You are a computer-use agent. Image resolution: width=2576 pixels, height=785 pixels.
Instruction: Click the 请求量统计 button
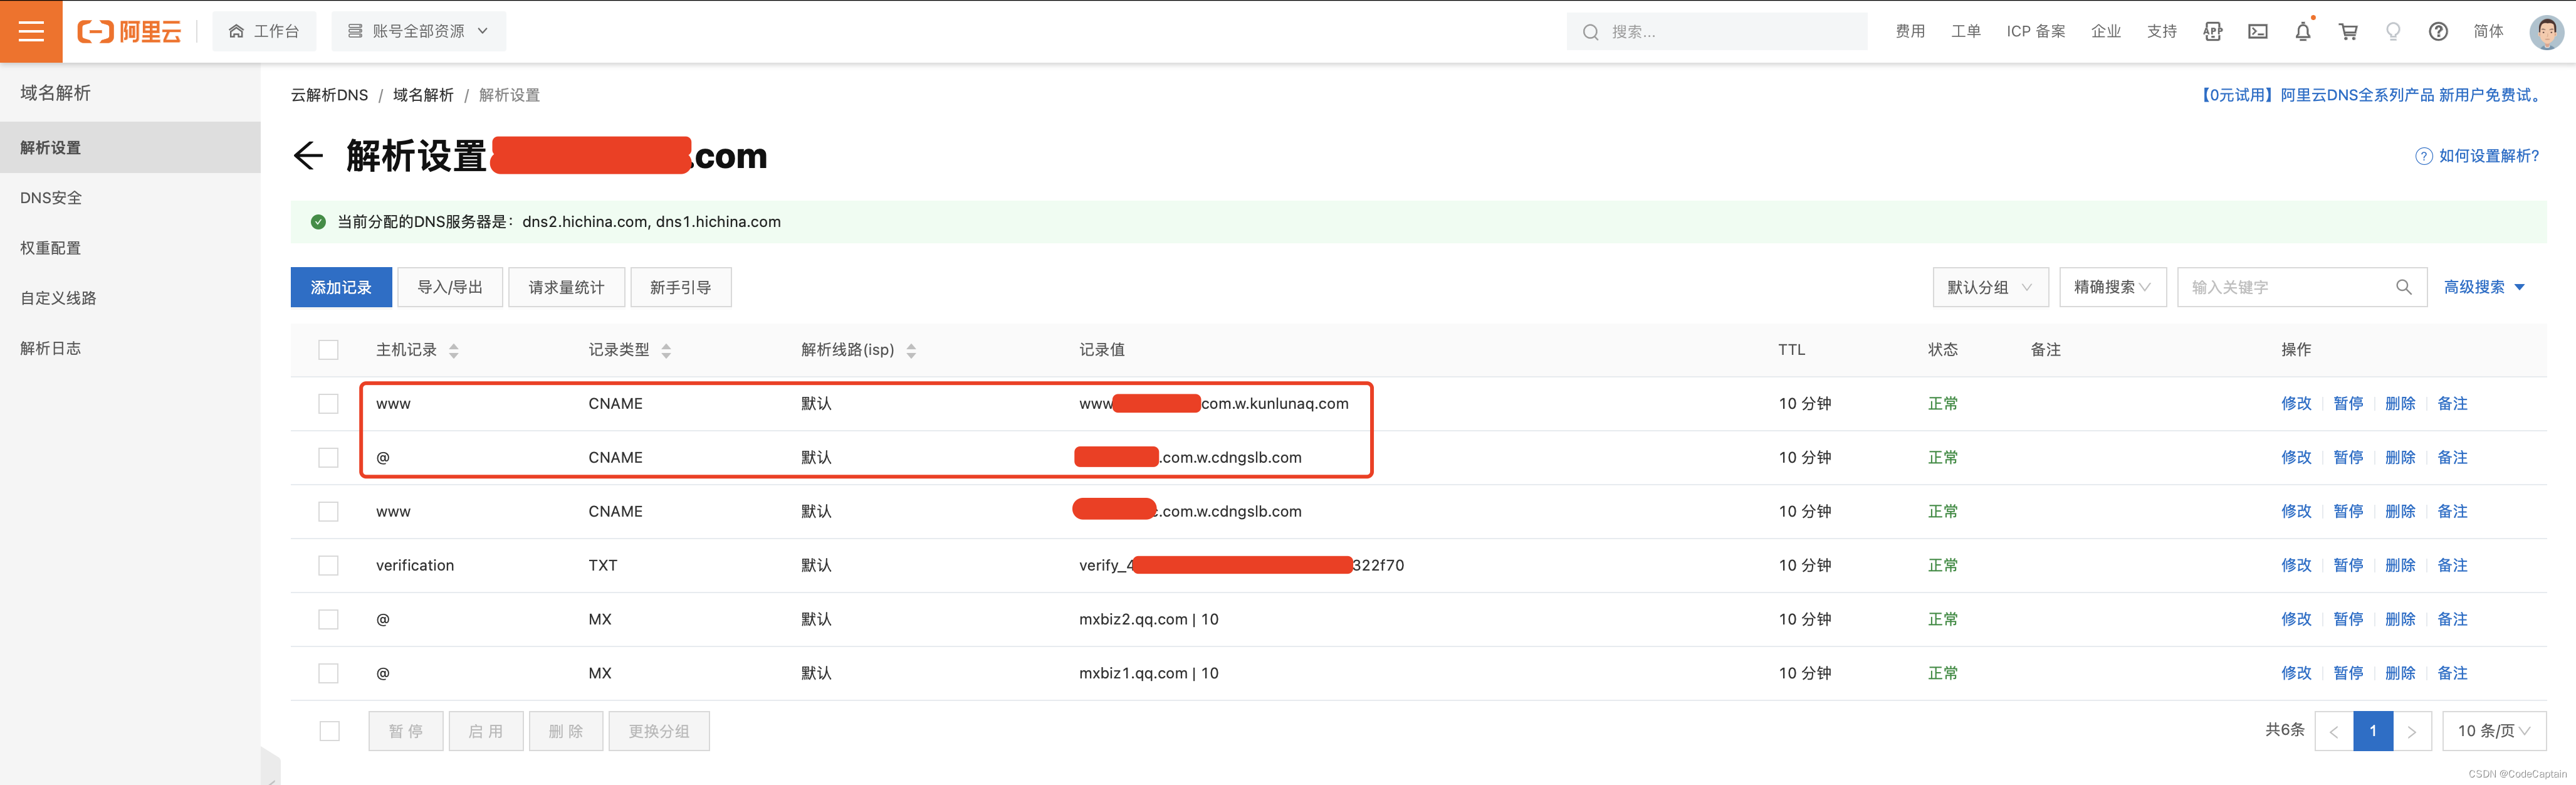click(x=566, y=287)
